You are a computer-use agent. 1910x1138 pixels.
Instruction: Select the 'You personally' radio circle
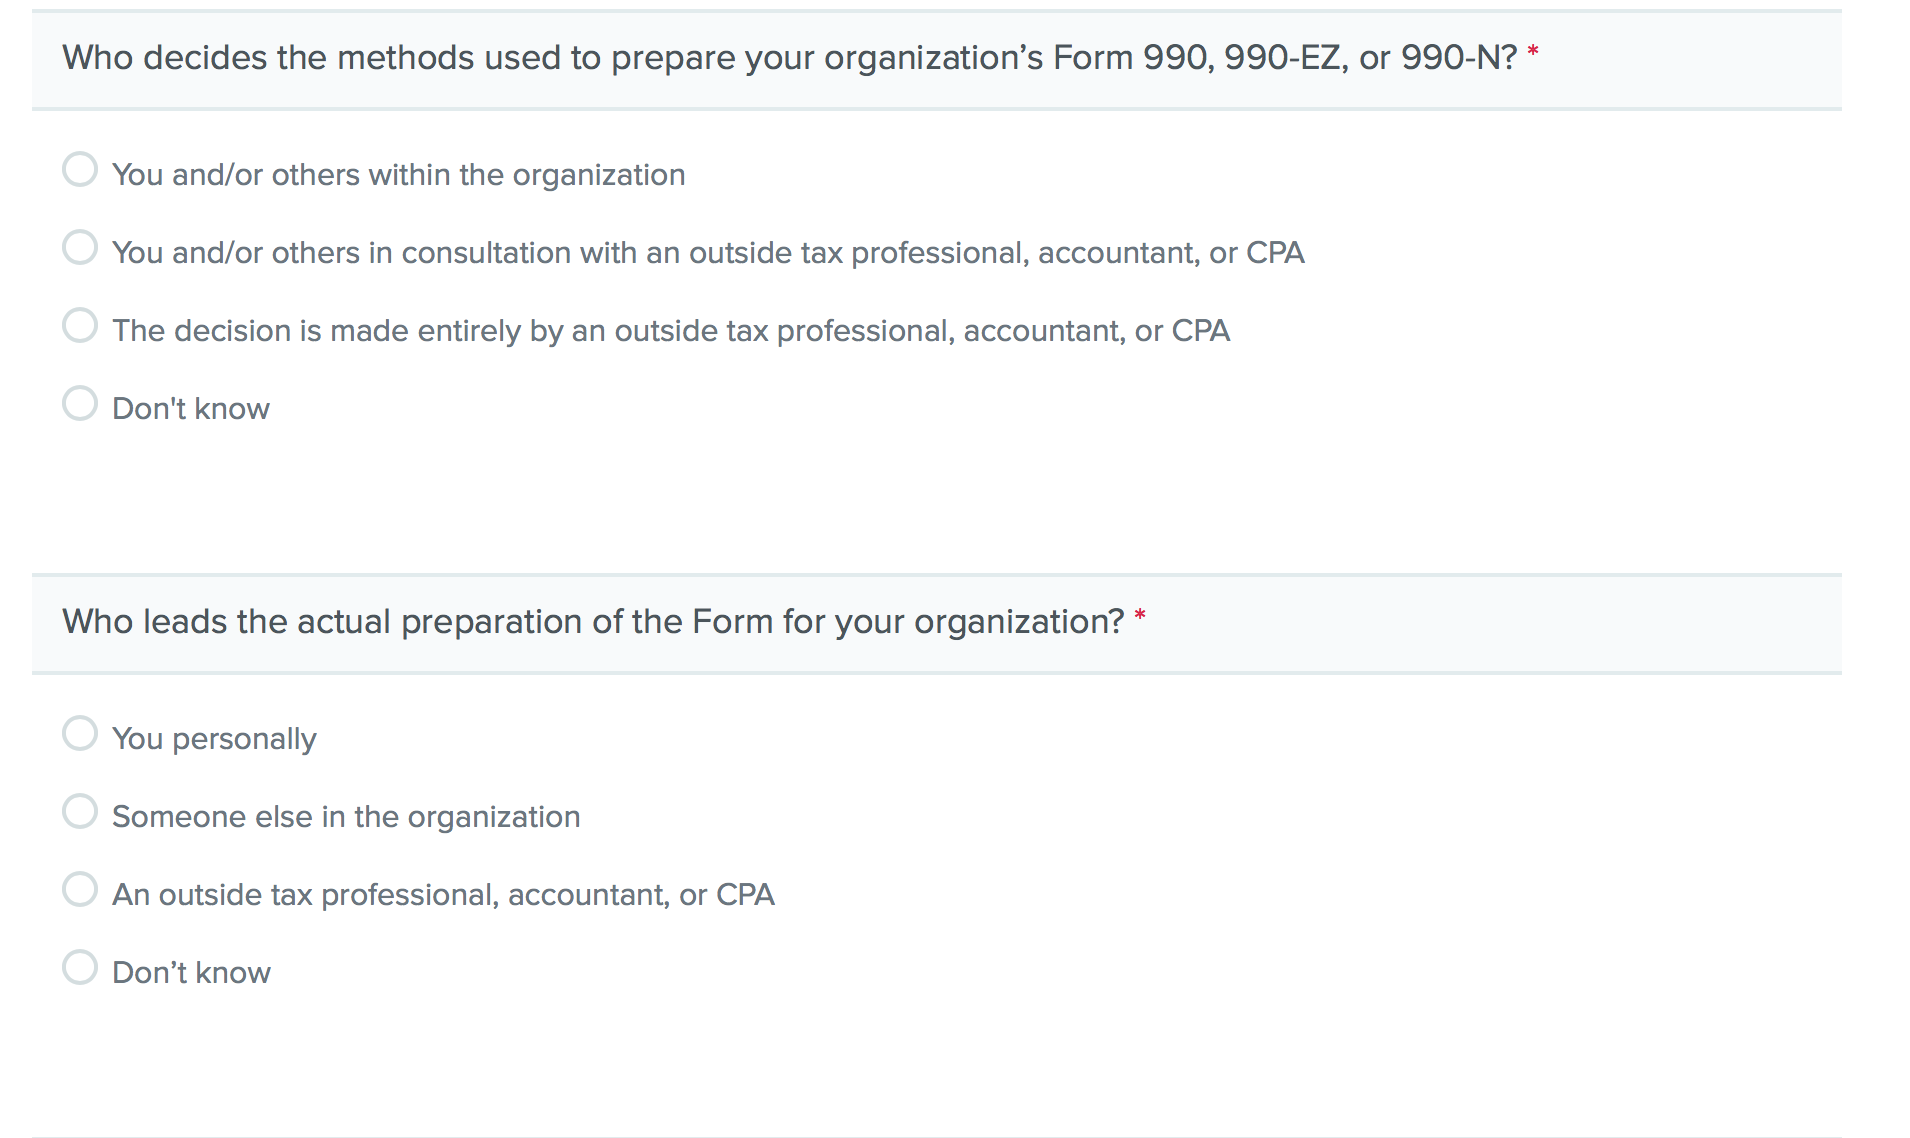[80, 733]
